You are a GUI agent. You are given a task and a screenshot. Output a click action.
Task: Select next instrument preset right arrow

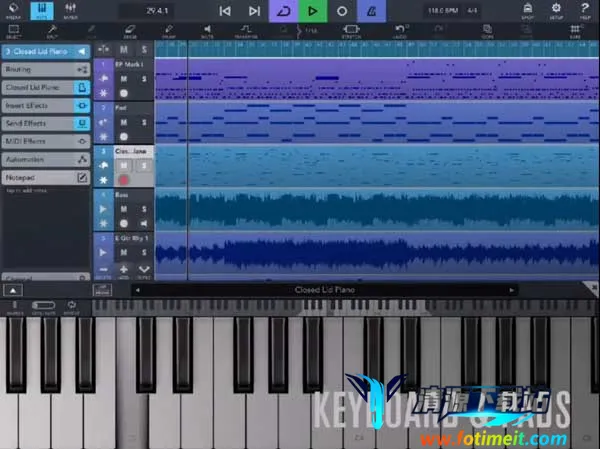tap(512, 290)
